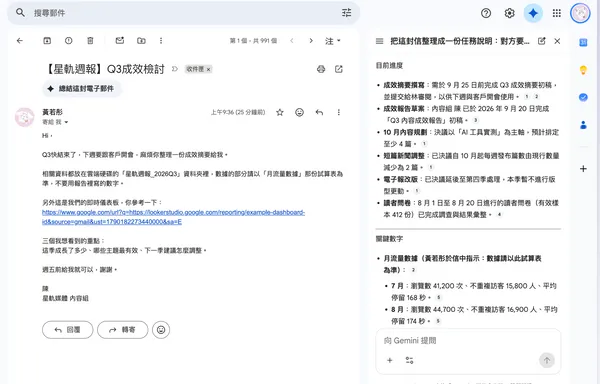Archive this email

pyautogui.click(x=47, y=41)
